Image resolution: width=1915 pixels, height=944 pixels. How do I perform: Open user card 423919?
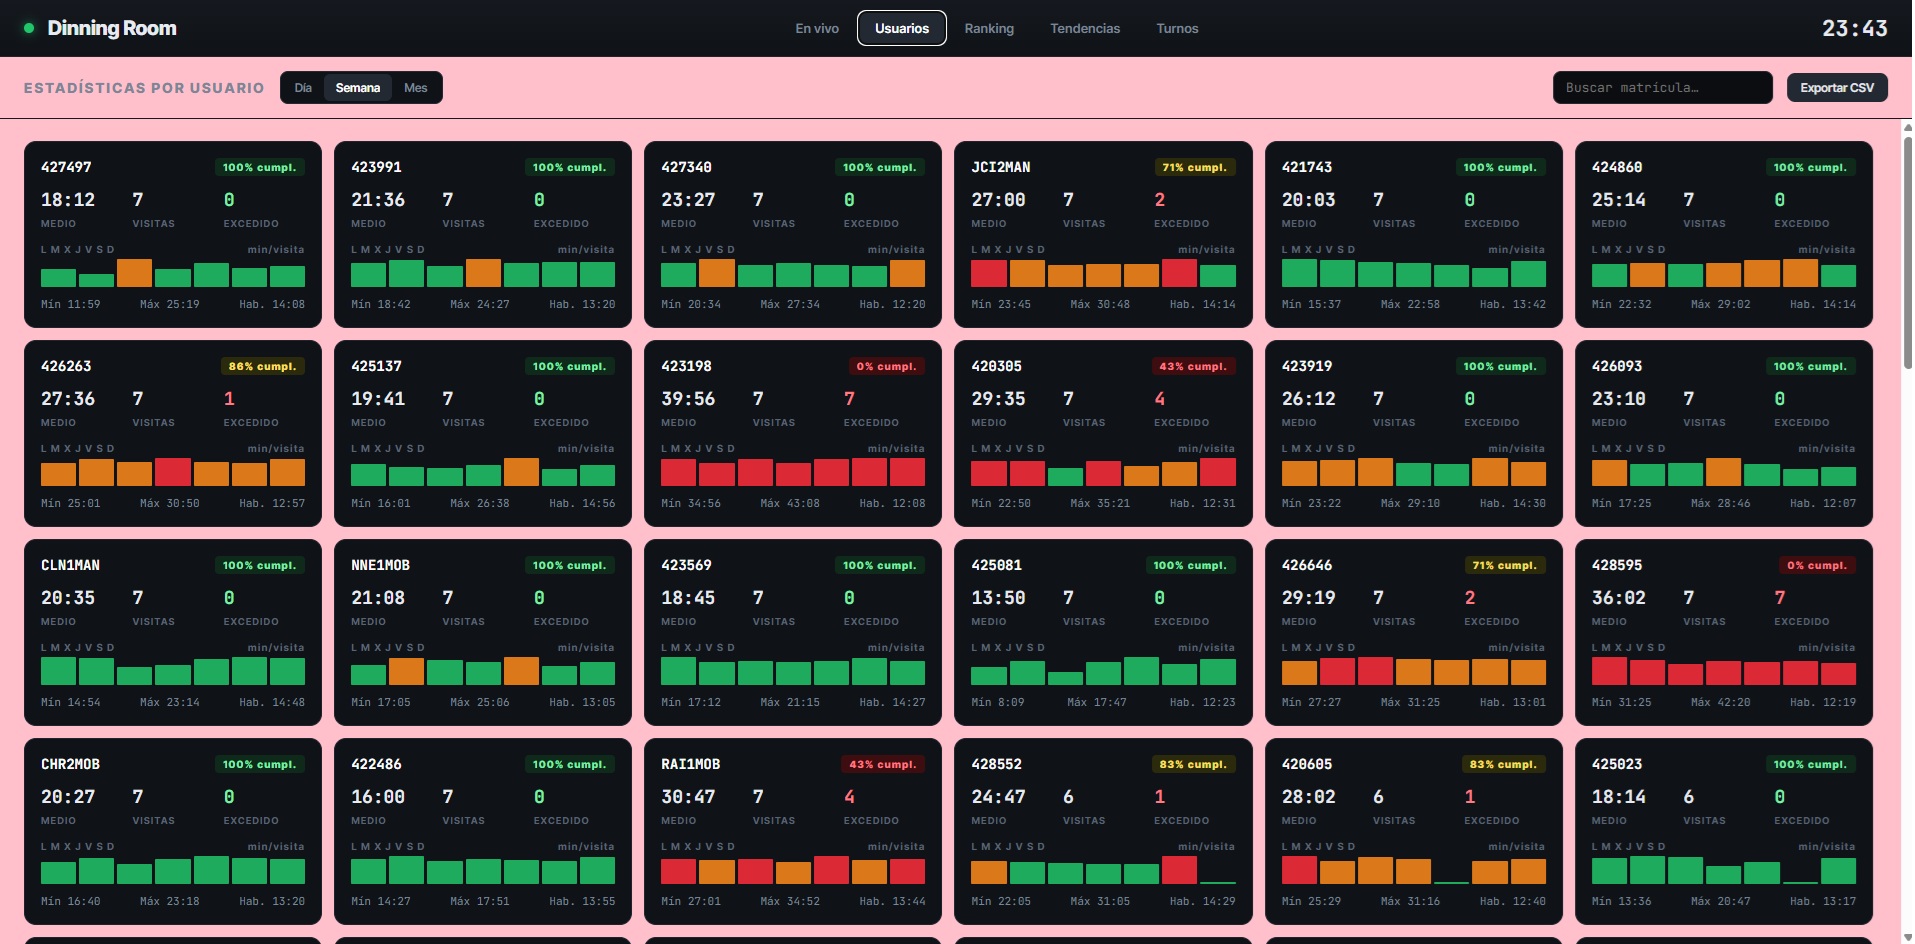click(x=1413, y=433)
